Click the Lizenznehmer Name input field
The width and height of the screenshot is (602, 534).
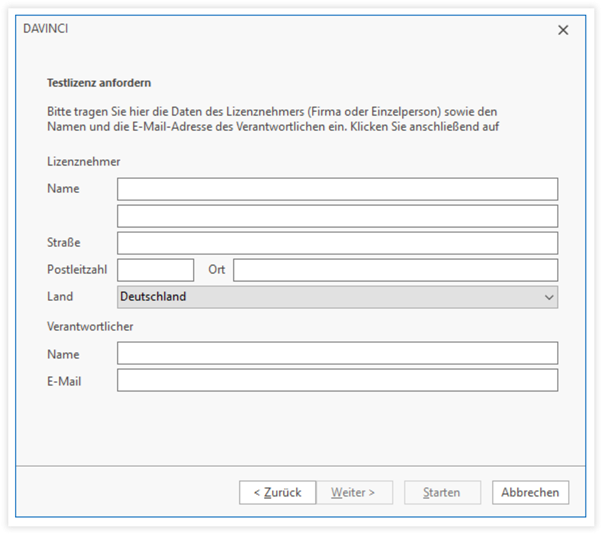(337, 189)
